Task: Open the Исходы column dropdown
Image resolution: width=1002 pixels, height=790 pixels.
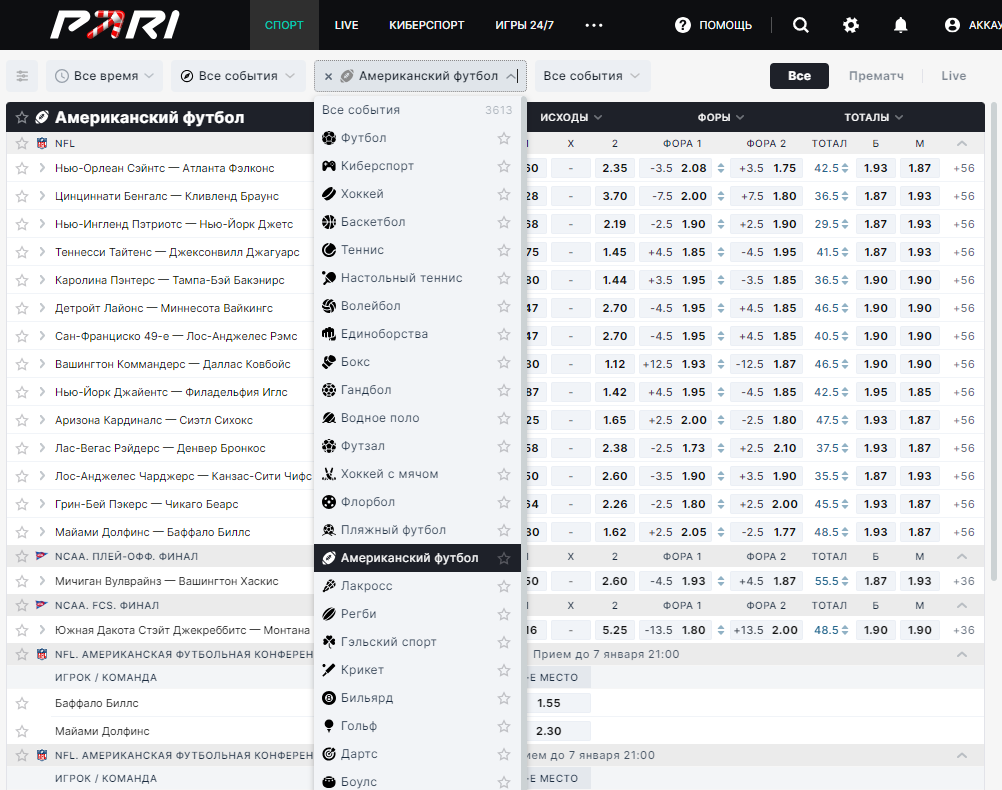Action: [x=571, y=118]
